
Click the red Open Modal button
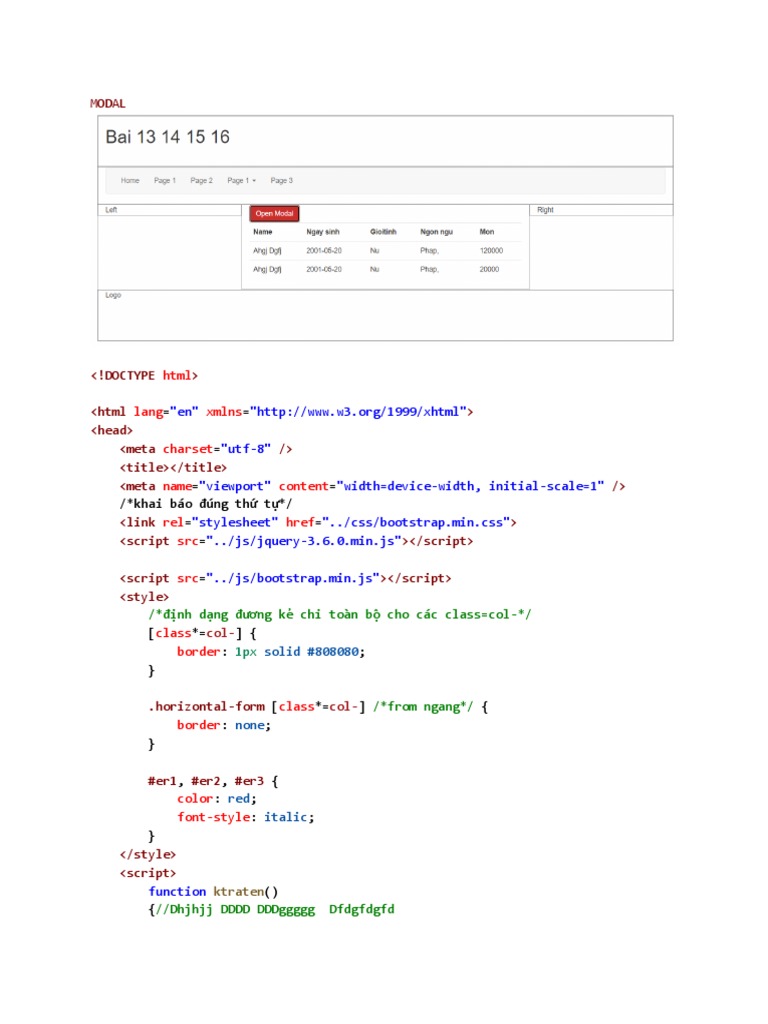click(274, 214)
